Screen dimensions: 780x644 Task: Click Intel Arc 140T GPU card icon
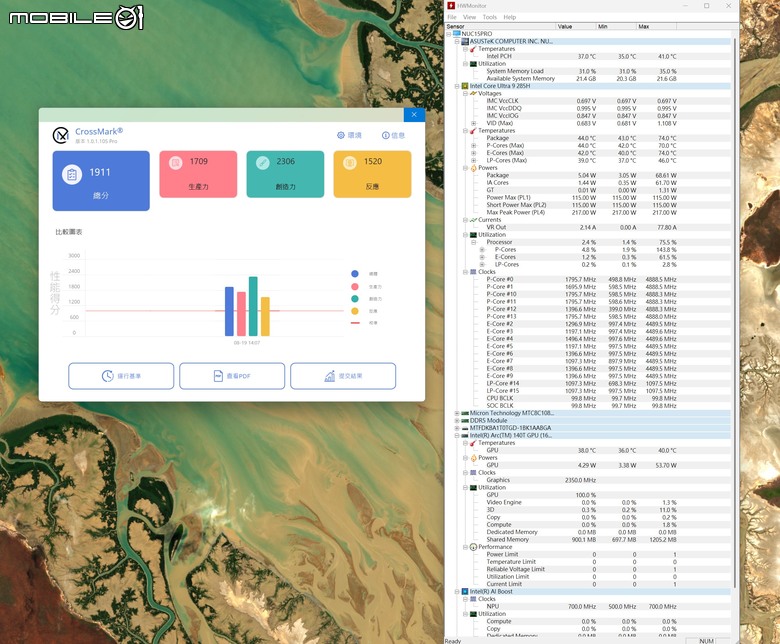(x=465, y=436)
